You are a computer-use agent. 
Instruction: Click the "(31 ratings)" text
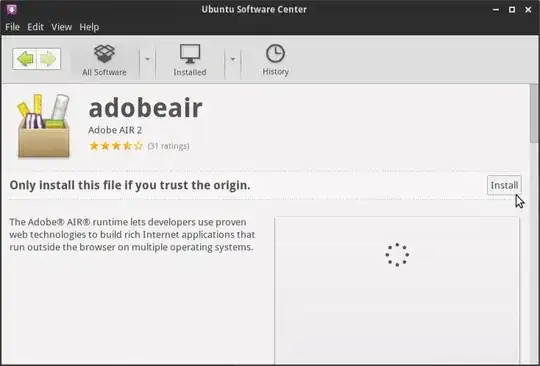(168, 146)
